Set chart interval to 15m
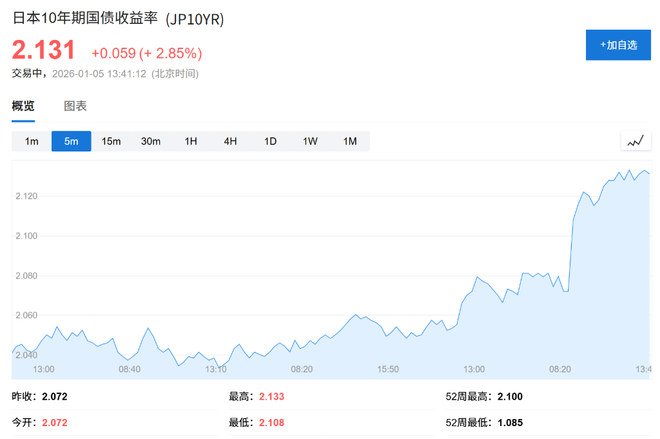 (111, 141)
